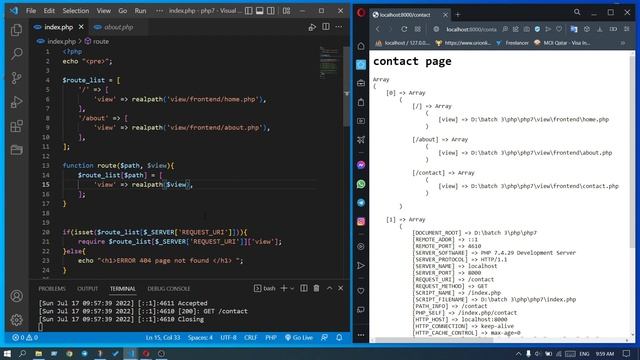Open the editor More Actions ellipsis

pos(339,27)
